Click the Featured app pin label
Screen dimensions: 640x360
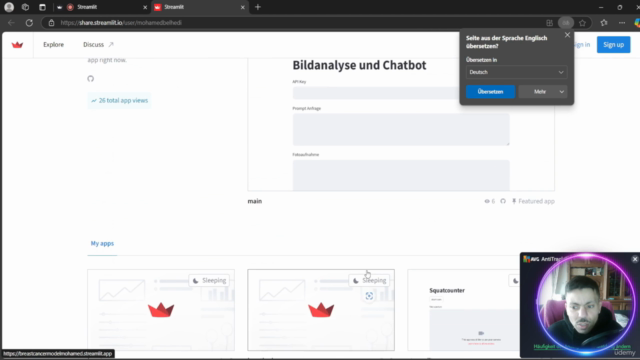tap(533, 201)
